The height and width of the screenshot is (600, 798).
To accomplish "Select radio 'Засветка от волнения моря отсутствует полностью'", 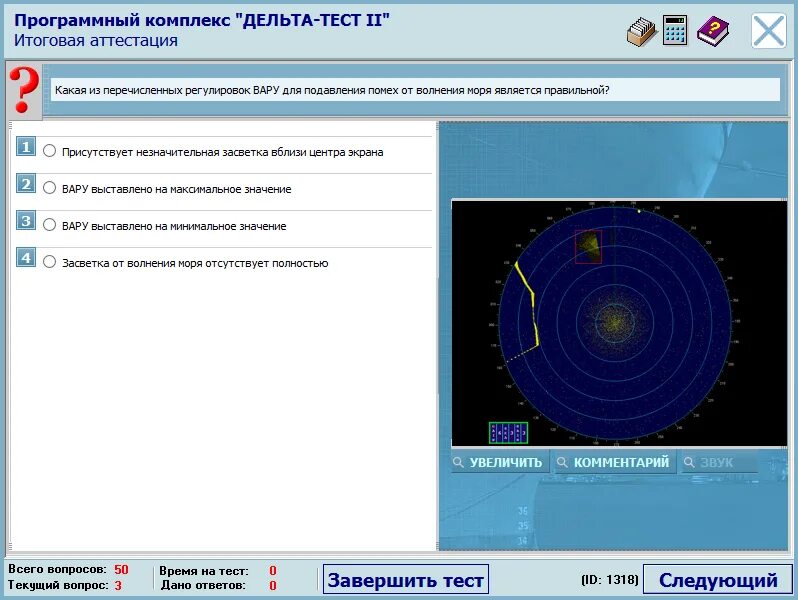I will click(49, 262).
